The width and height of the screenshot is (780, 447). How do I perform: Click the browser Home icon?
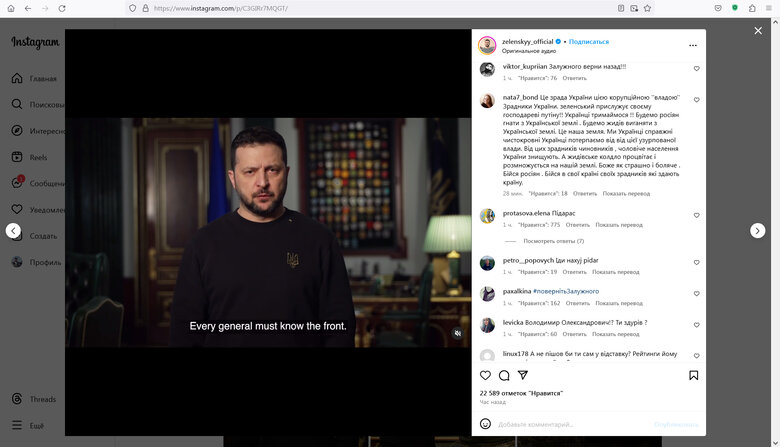pos(11,8)
